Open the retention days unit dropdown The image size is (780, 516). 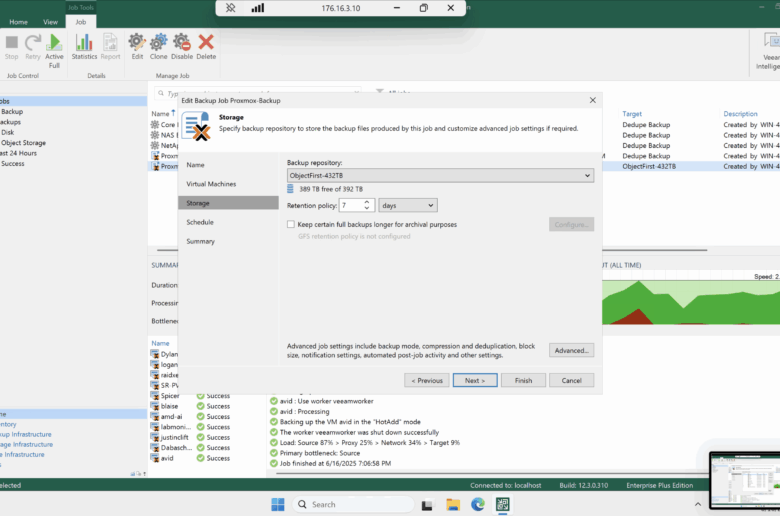click(x=407, y=206)
